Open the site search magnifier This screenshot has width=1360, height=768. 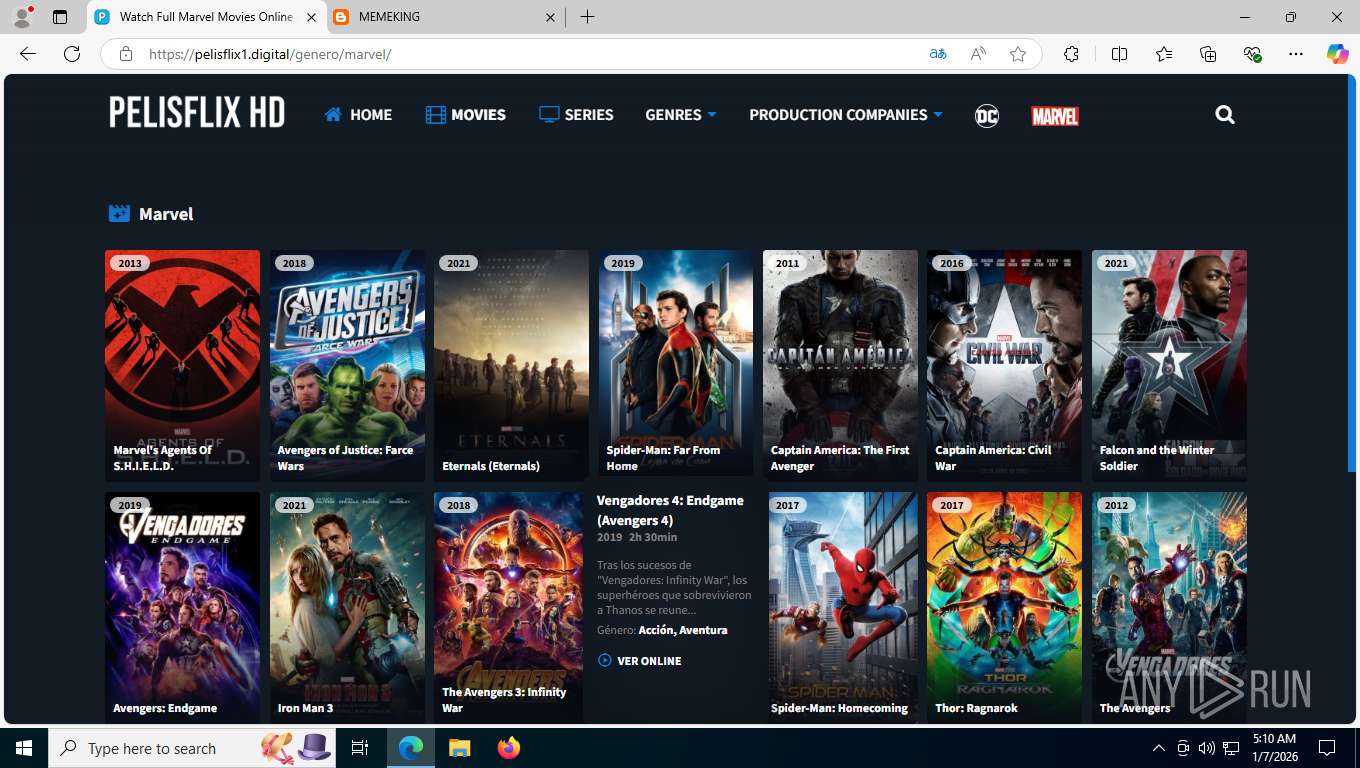(x=1225, y=115)
